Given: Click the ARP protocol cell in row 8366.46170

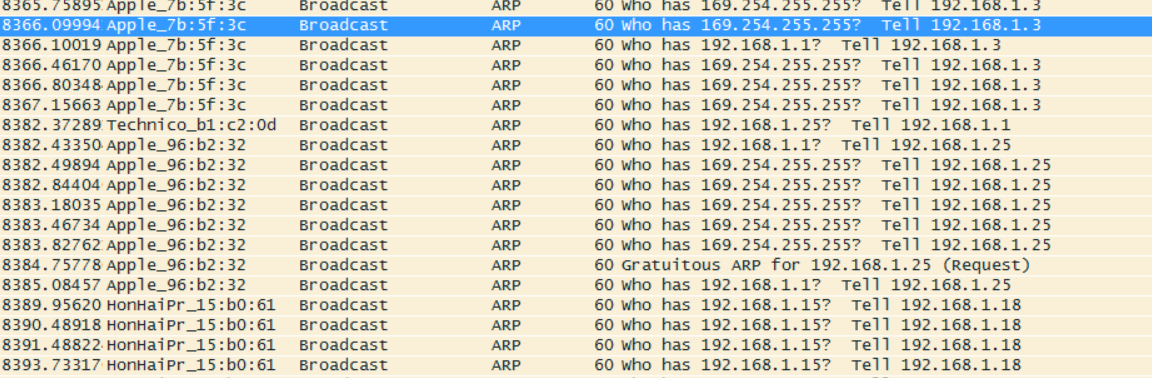Looking at the screenshot, I should [x=506, y=65].
